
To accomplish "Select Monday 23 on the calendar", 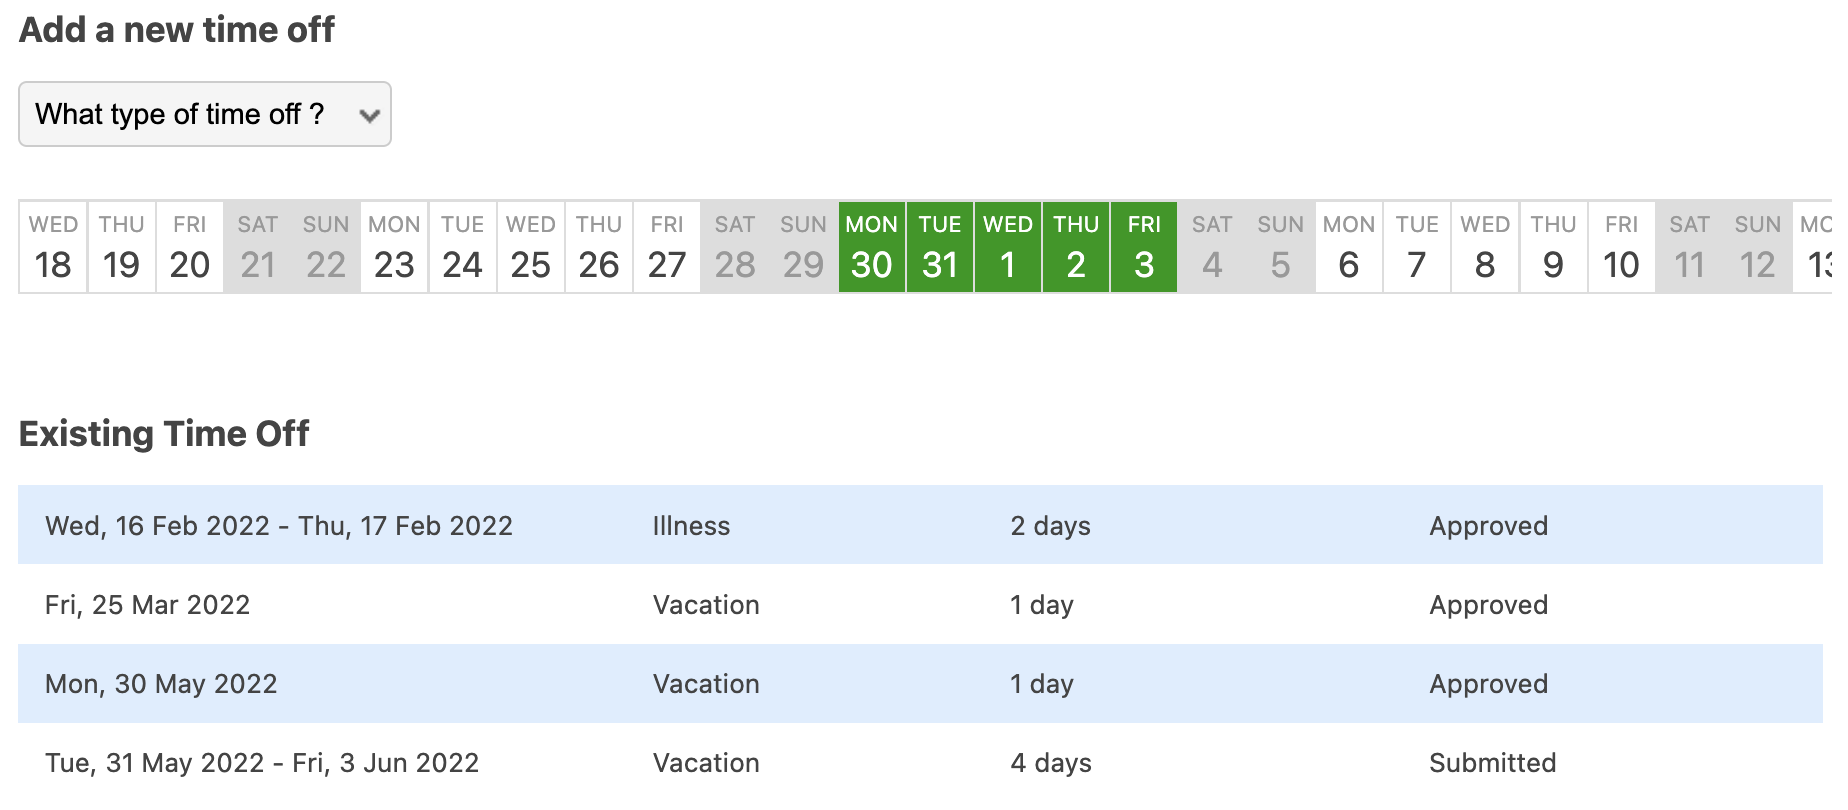I will (394, 247).
